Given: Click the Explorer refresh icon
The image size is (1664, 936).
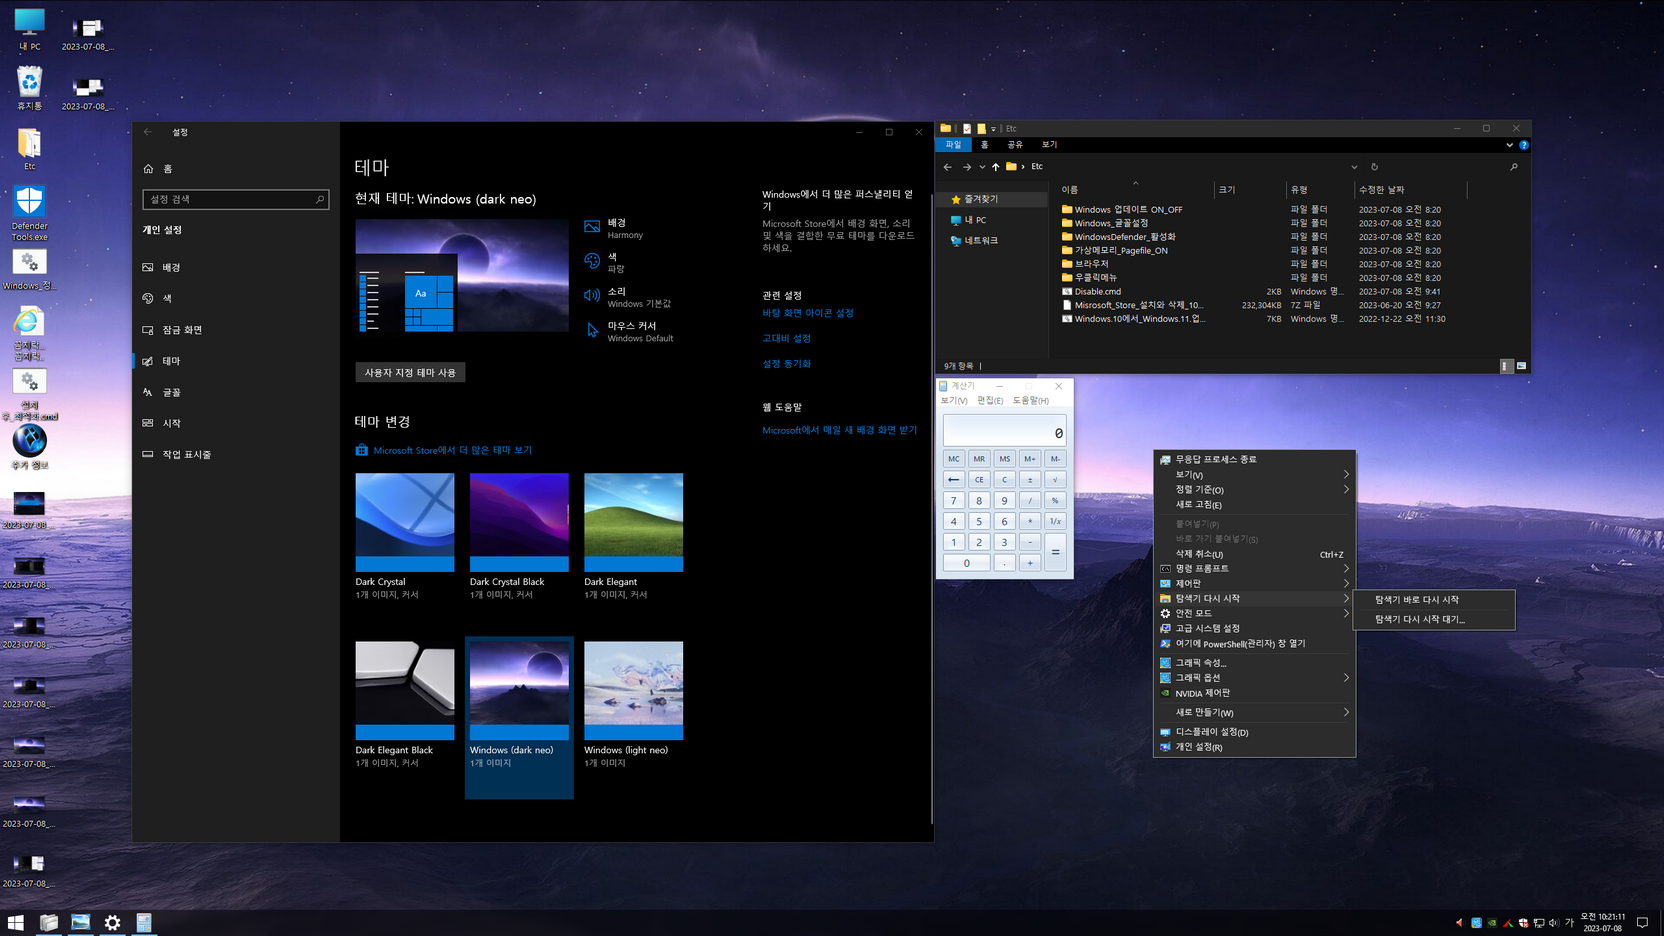Looking at the screenshot, I should point(1374,167).
